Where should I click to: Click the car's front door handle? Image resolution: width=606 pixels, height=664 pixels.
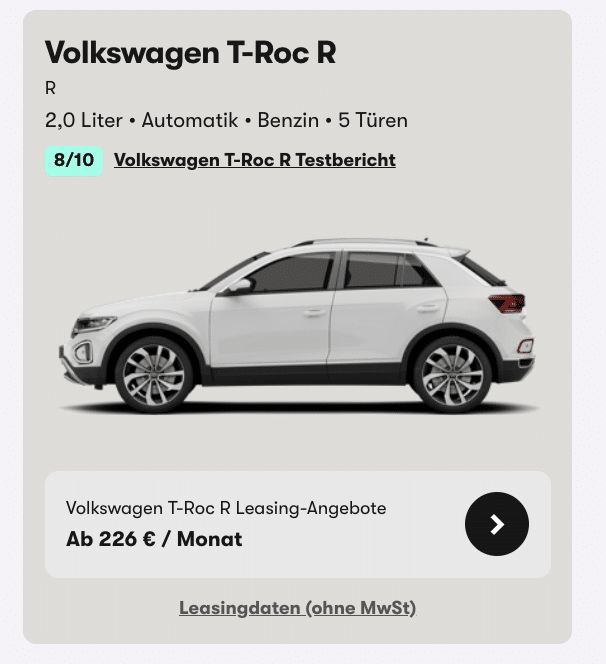[x=314, y=313]
